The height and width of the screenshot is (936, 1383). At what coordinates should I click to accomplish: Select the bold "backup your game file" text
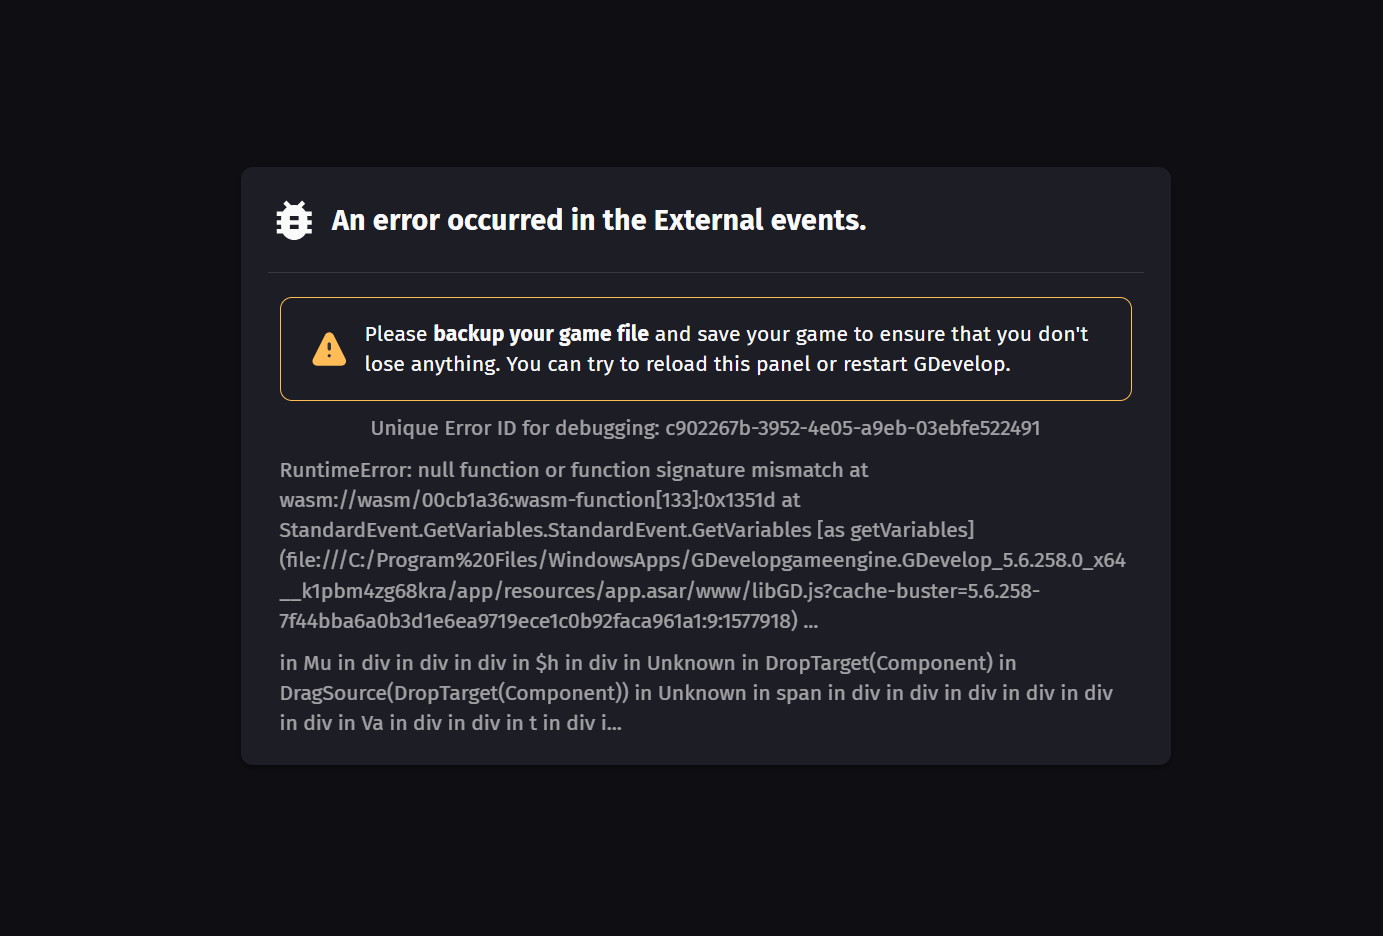[x=541, y=334]
